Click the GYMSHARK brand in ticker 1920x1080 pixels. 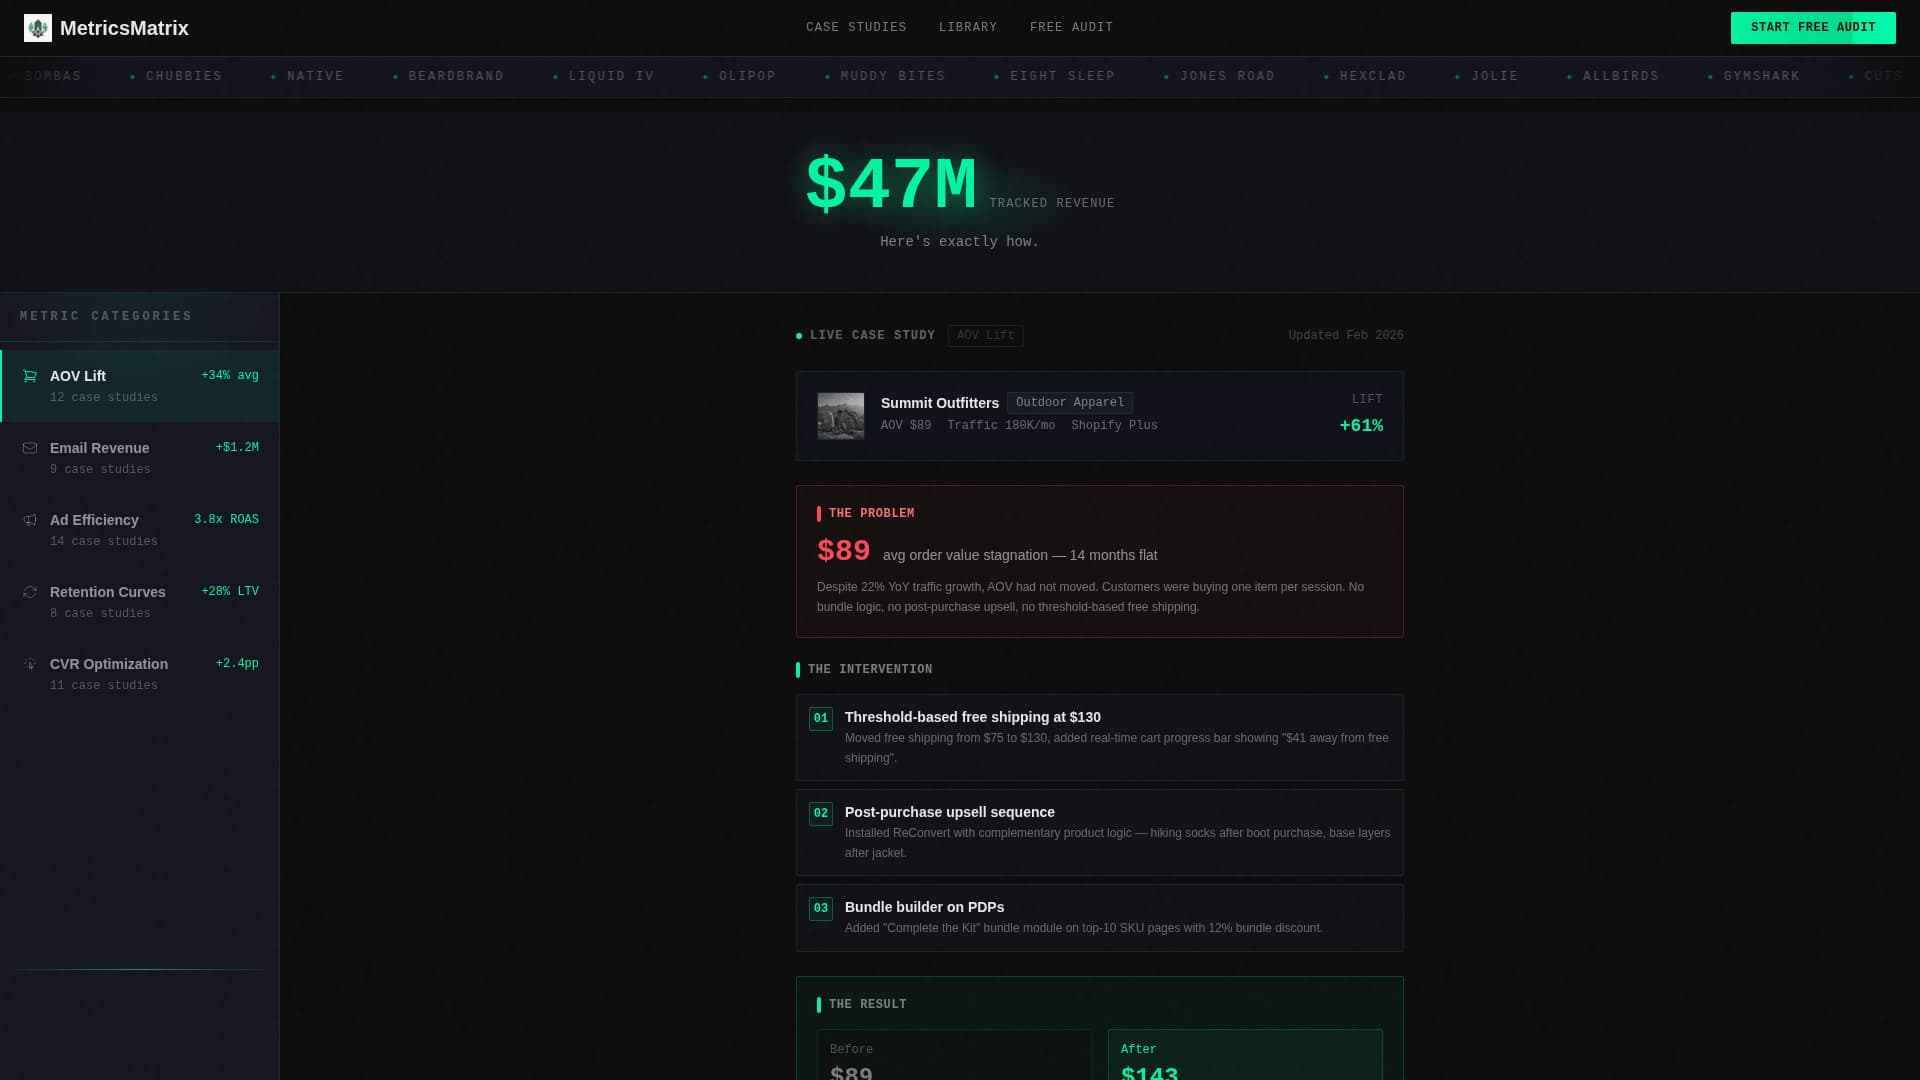click(x=1762, y=76)
